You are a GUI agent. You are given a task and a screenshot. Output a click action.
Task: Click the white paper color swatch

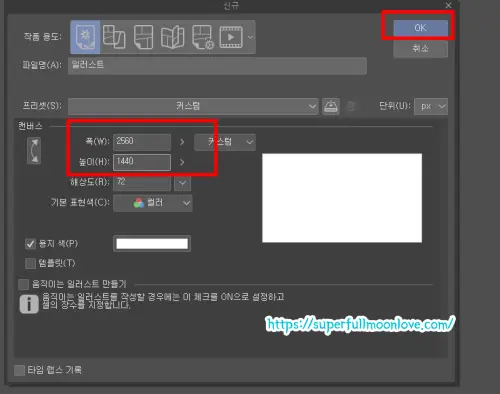click(152, 244)
